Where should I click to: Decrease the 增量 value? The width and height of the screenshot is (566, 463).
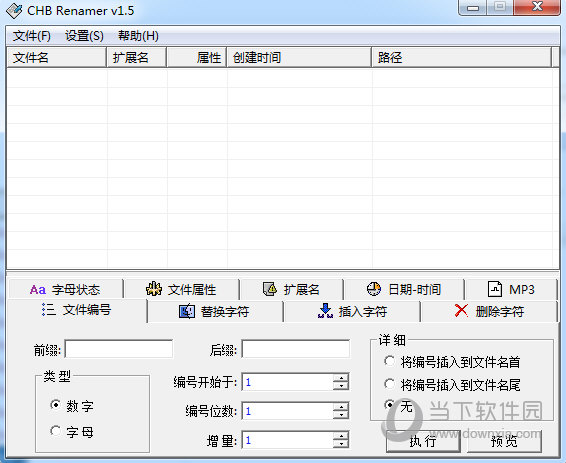coord(341,444)
